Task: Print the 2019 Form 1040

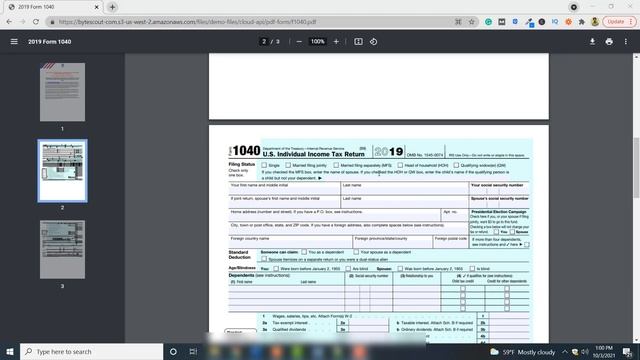Action: tap(609, 42)
